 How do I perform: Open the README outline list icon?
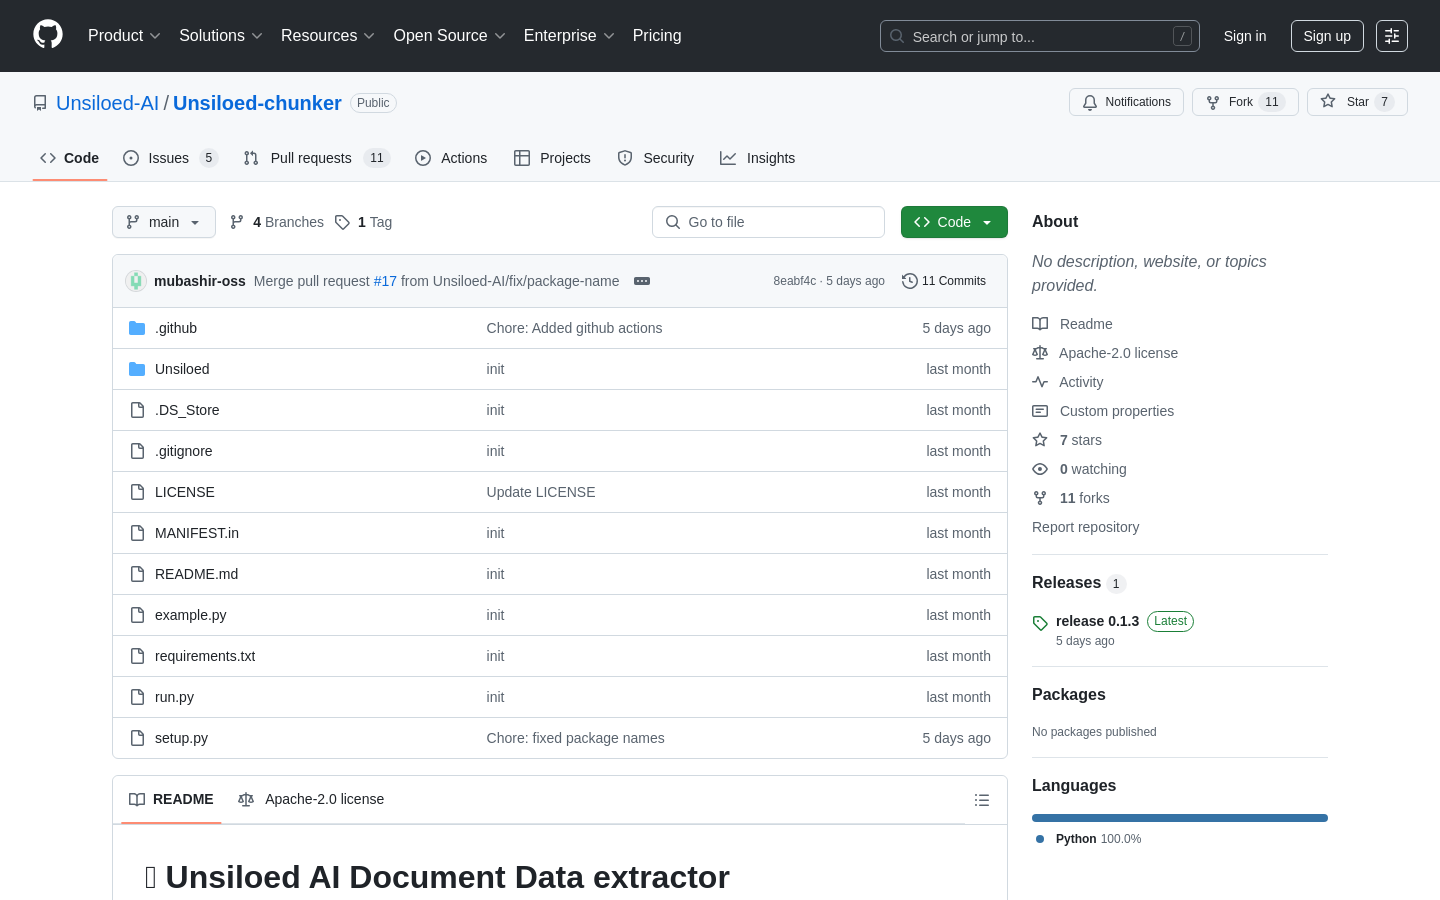pyautogui.click(x=982, y=800)
